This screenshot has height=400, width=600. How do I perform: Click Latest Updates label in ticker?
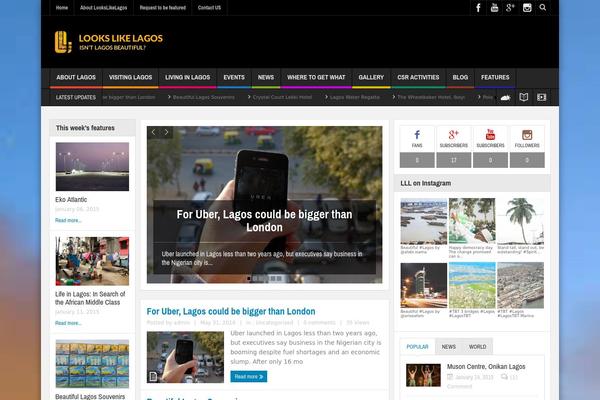76,98
